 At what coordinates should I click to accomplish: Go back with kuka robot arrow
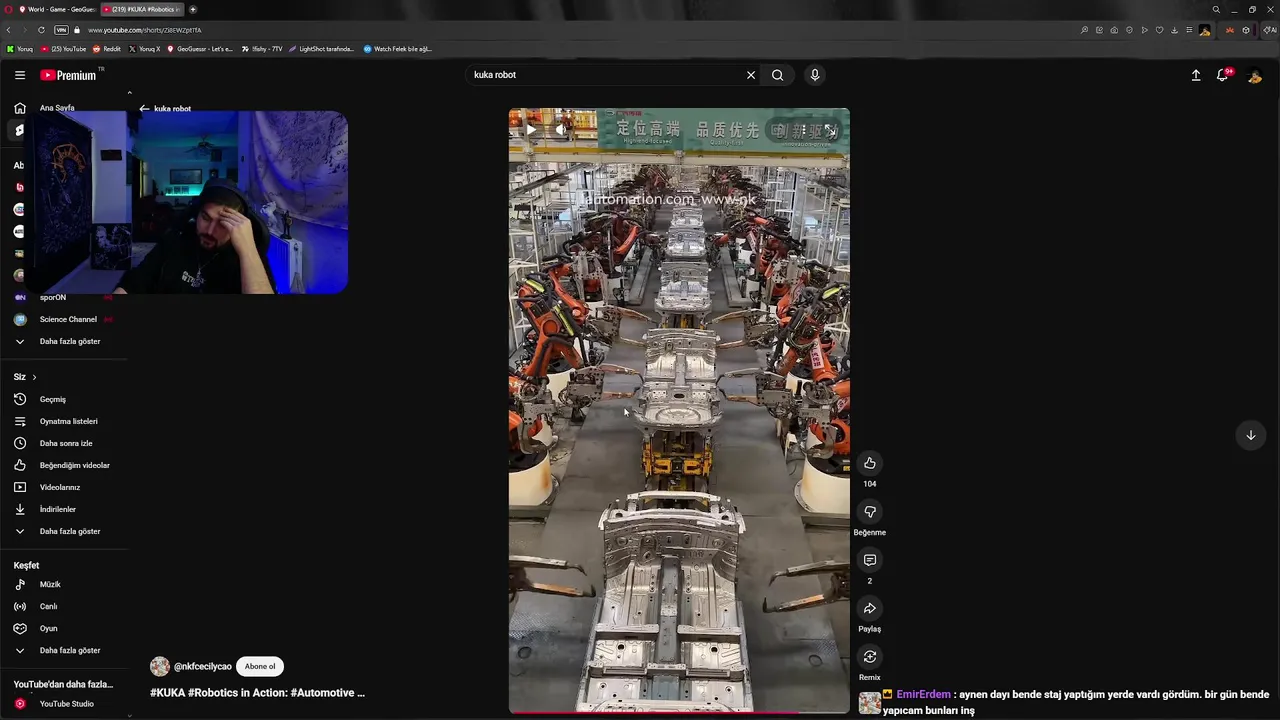pyautogui.click(x=144, y=108)
